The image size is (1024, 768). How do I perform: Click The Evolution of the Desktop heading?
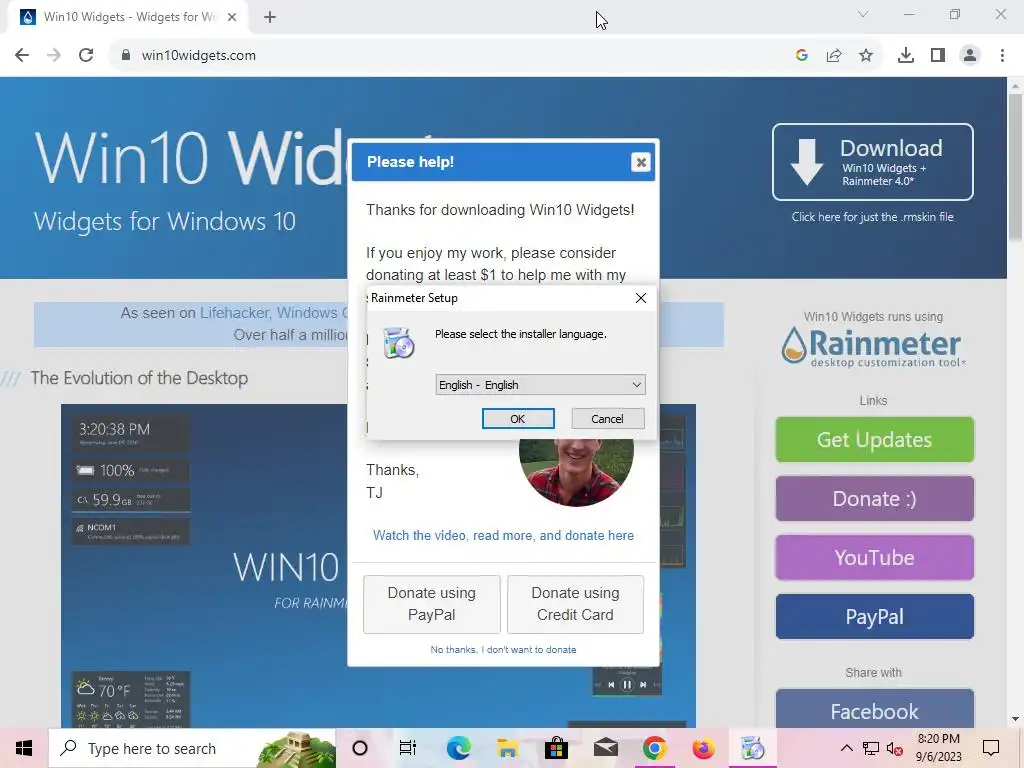[x=139, y=378]
